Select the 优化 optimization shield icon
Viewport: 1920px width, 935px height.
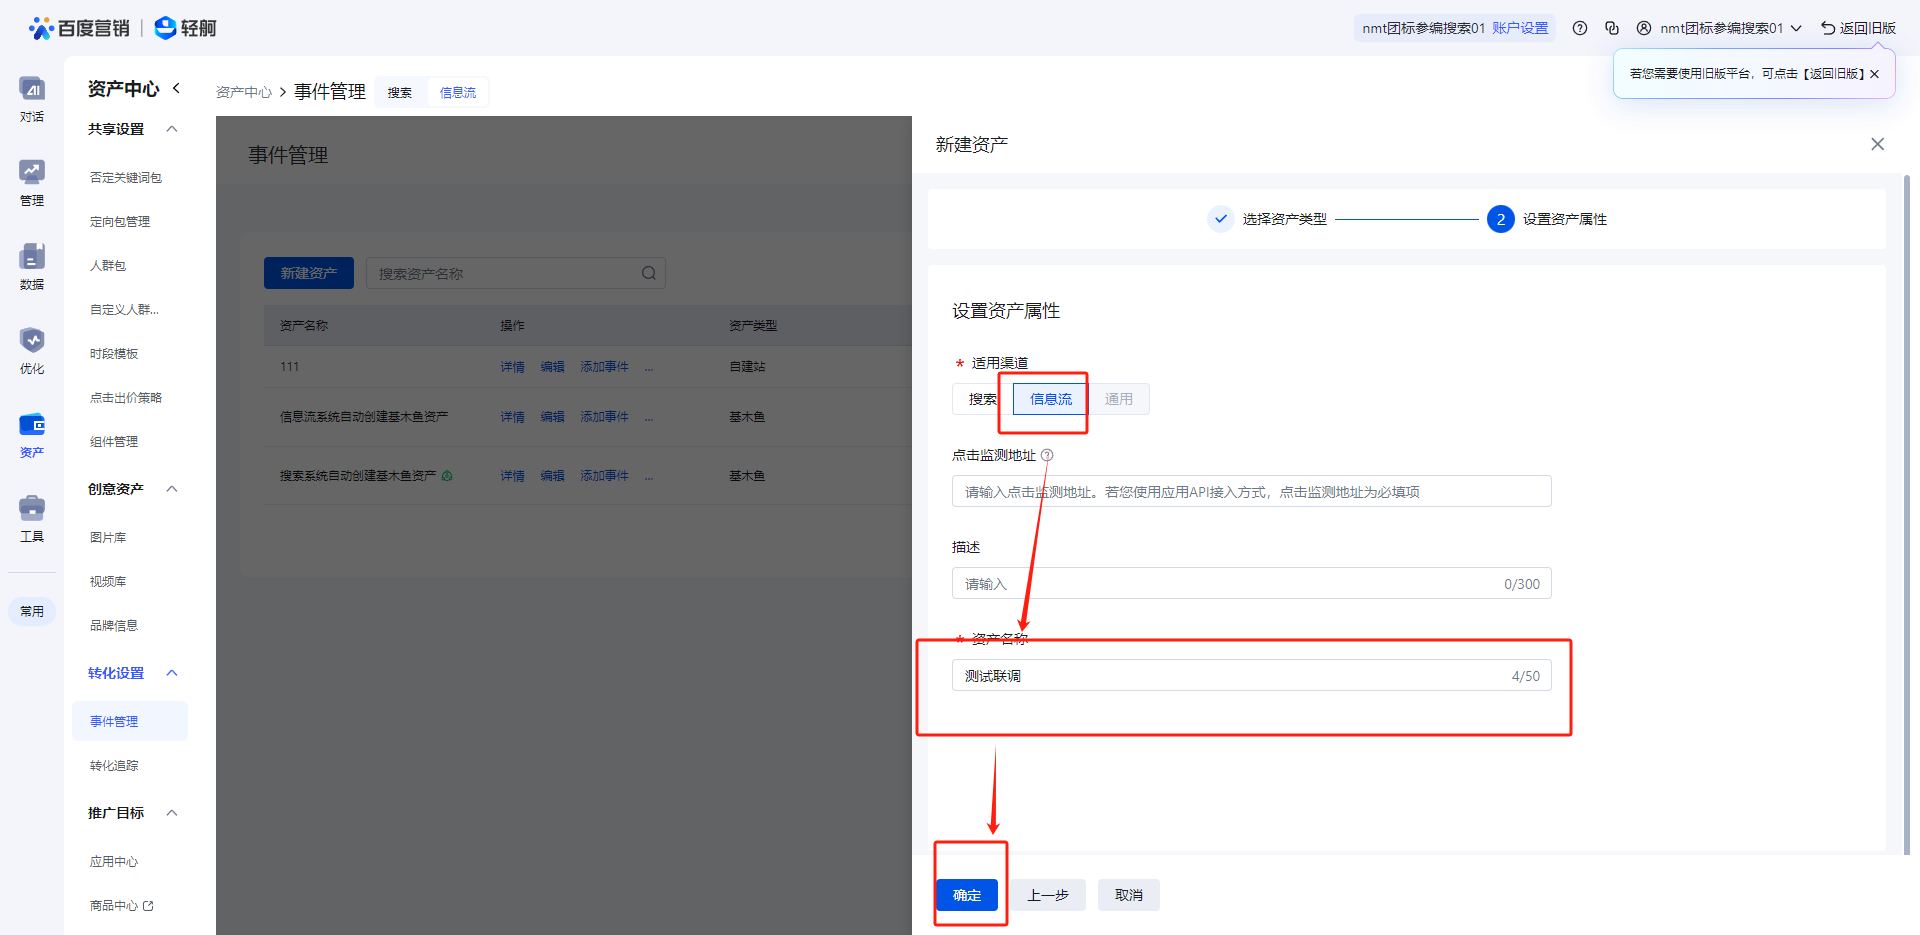tap(32, 342)
